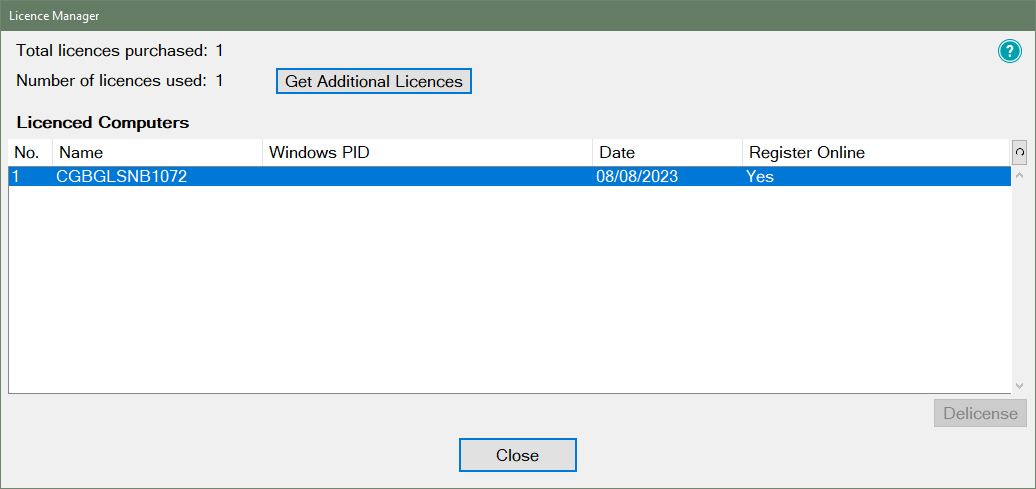Click row number 1 in the list
The height and width of the screenshot is (489, 1036).
click(17, 177)
